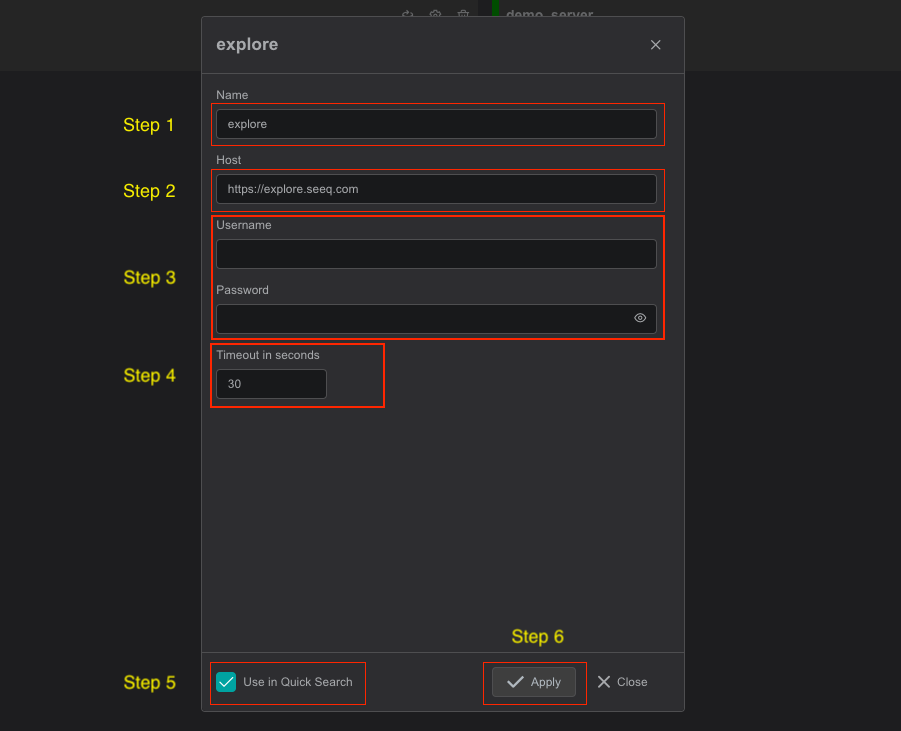Click the Close button in dialog footer
The width and height of the screenshot is (901, 731).
[622, 682]
